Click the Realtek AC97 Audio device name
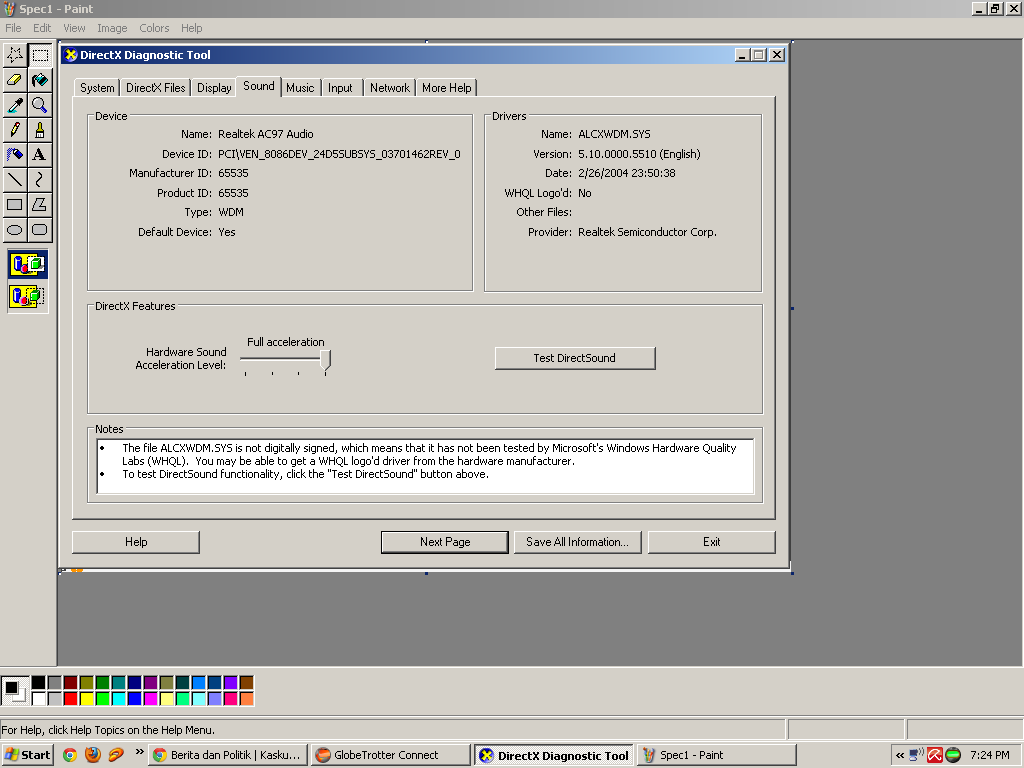The height and width of the screenshot is (768, 1024). [x=266, y=134]
